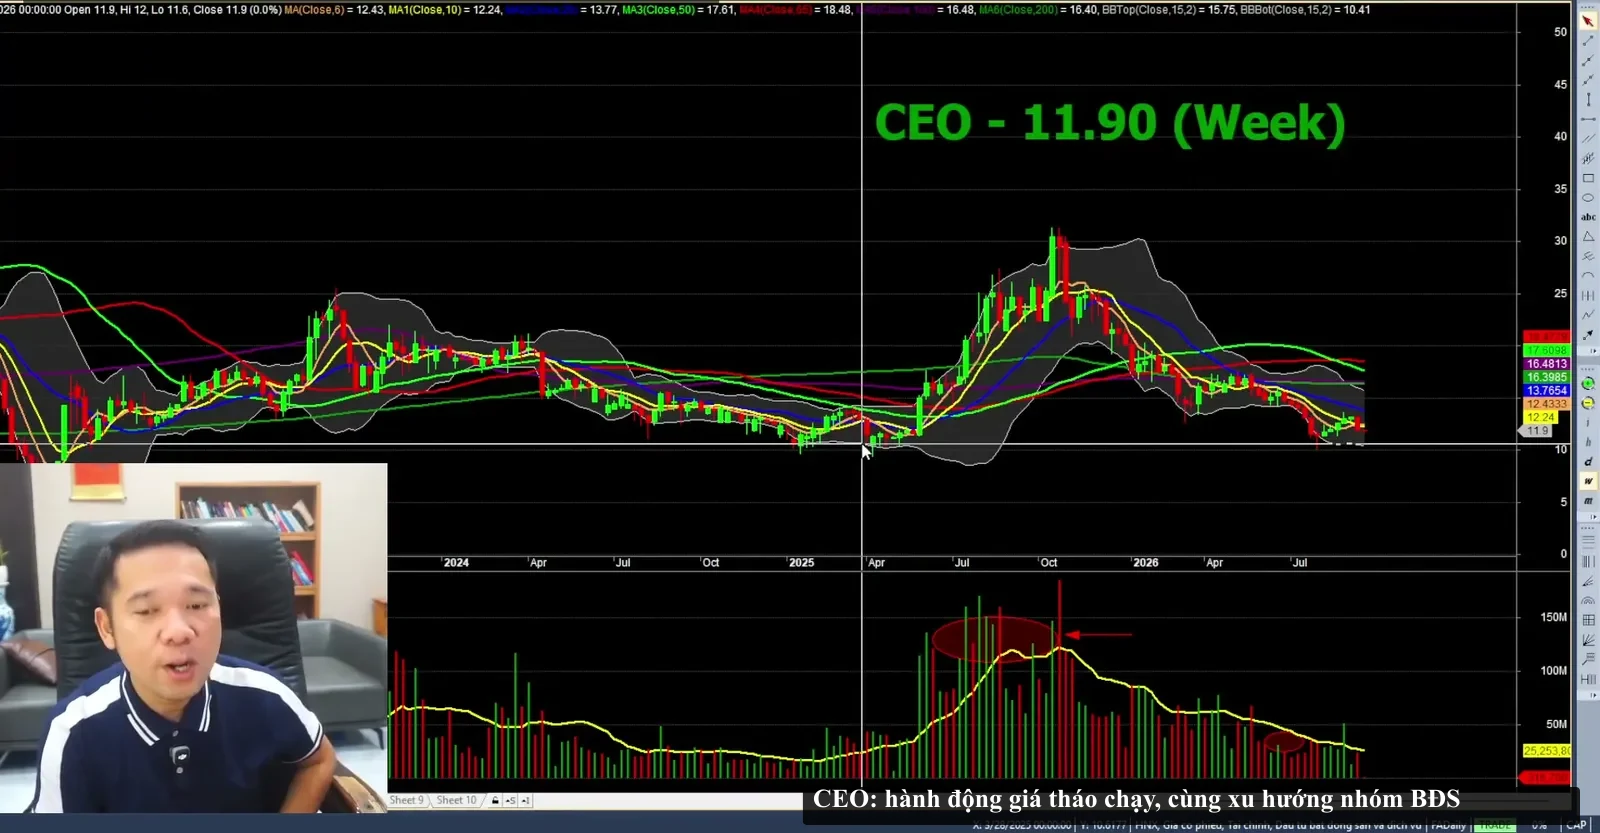Activate the abc text tool
This screenshot has height=833, width=1600.
point(1588,217)
